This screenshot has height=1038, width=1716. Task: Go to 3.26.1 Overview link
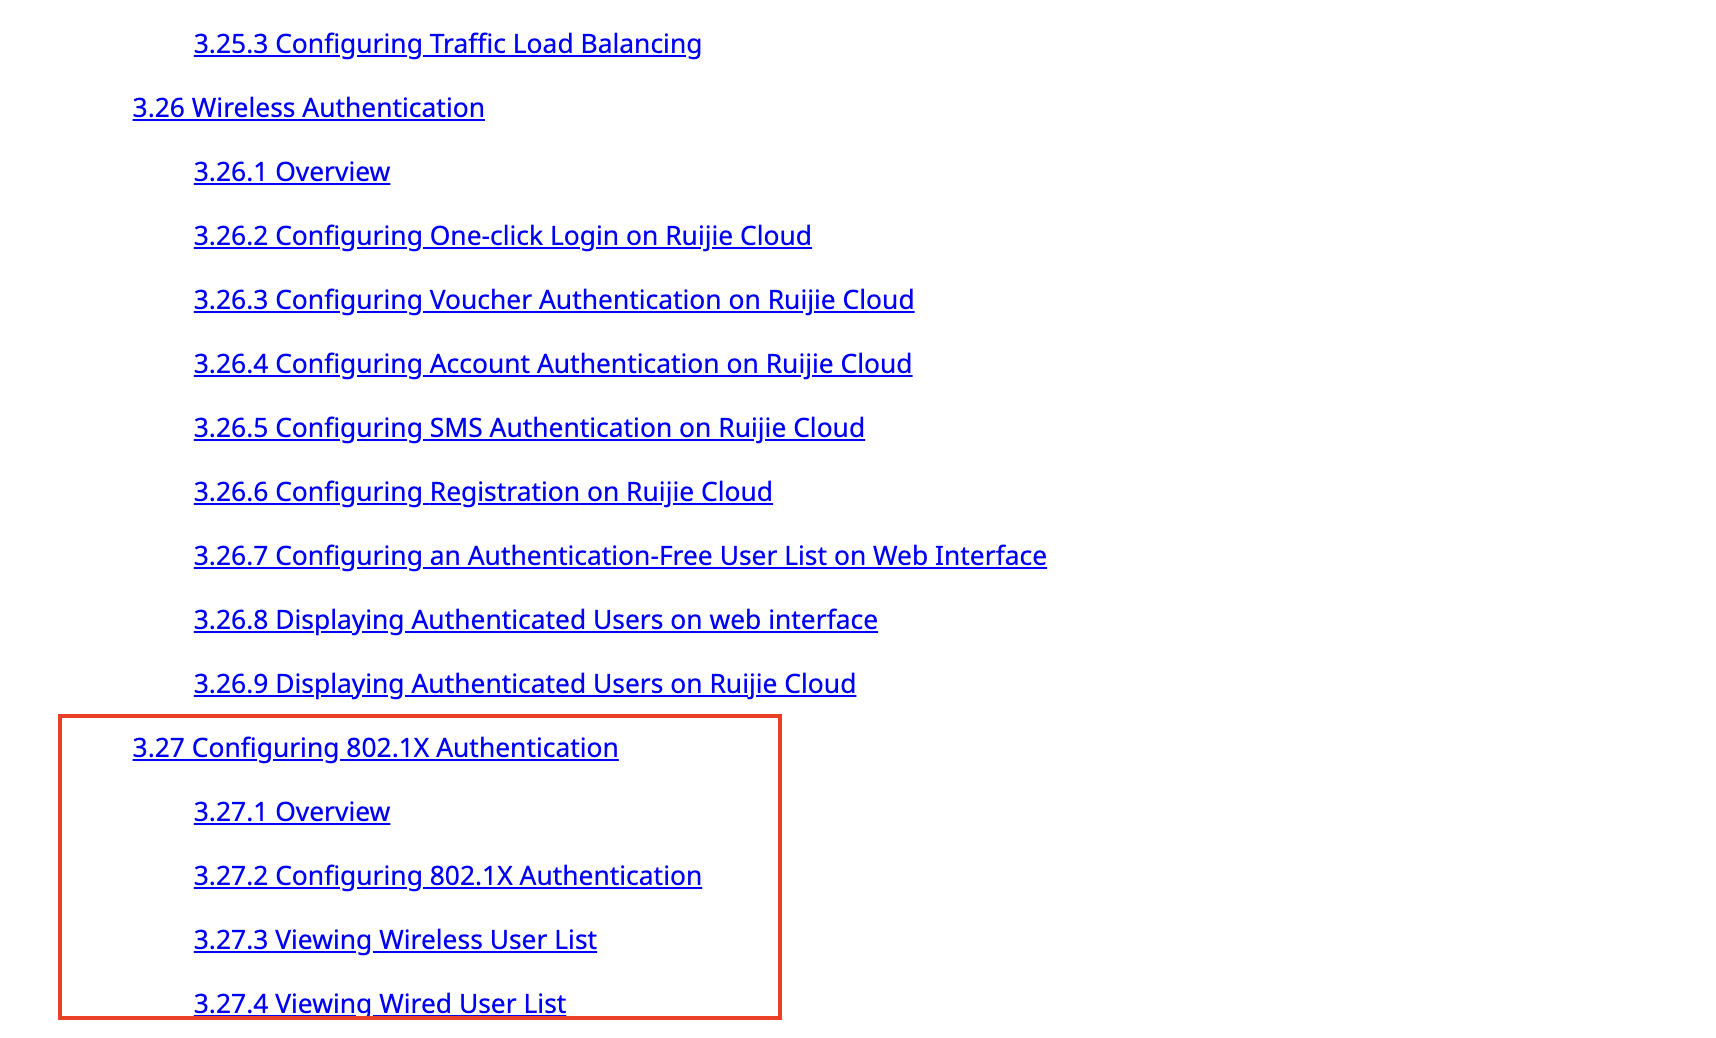(291, 172)
